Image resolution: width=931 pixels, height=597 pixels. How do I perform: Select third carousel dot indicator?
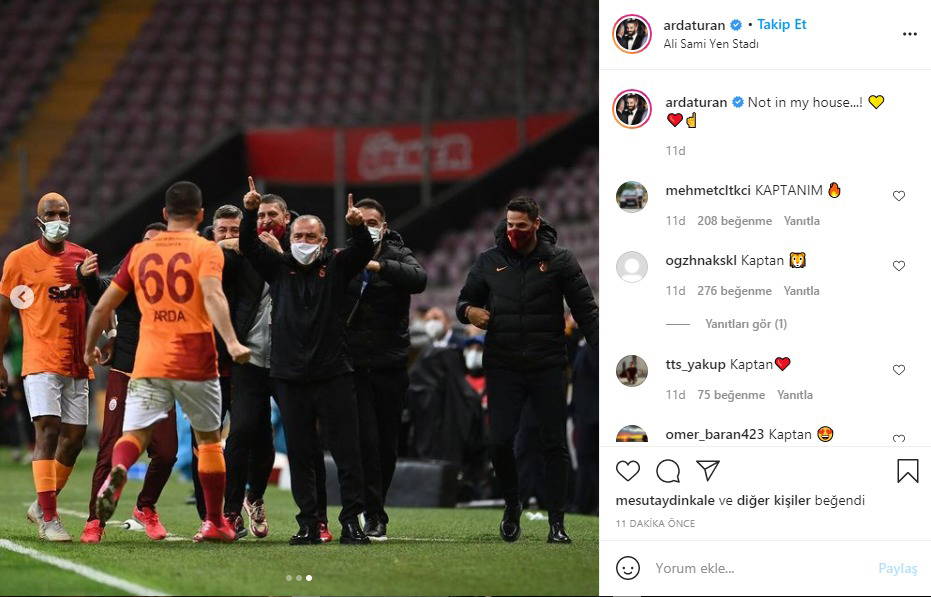(x=309, y=578)
